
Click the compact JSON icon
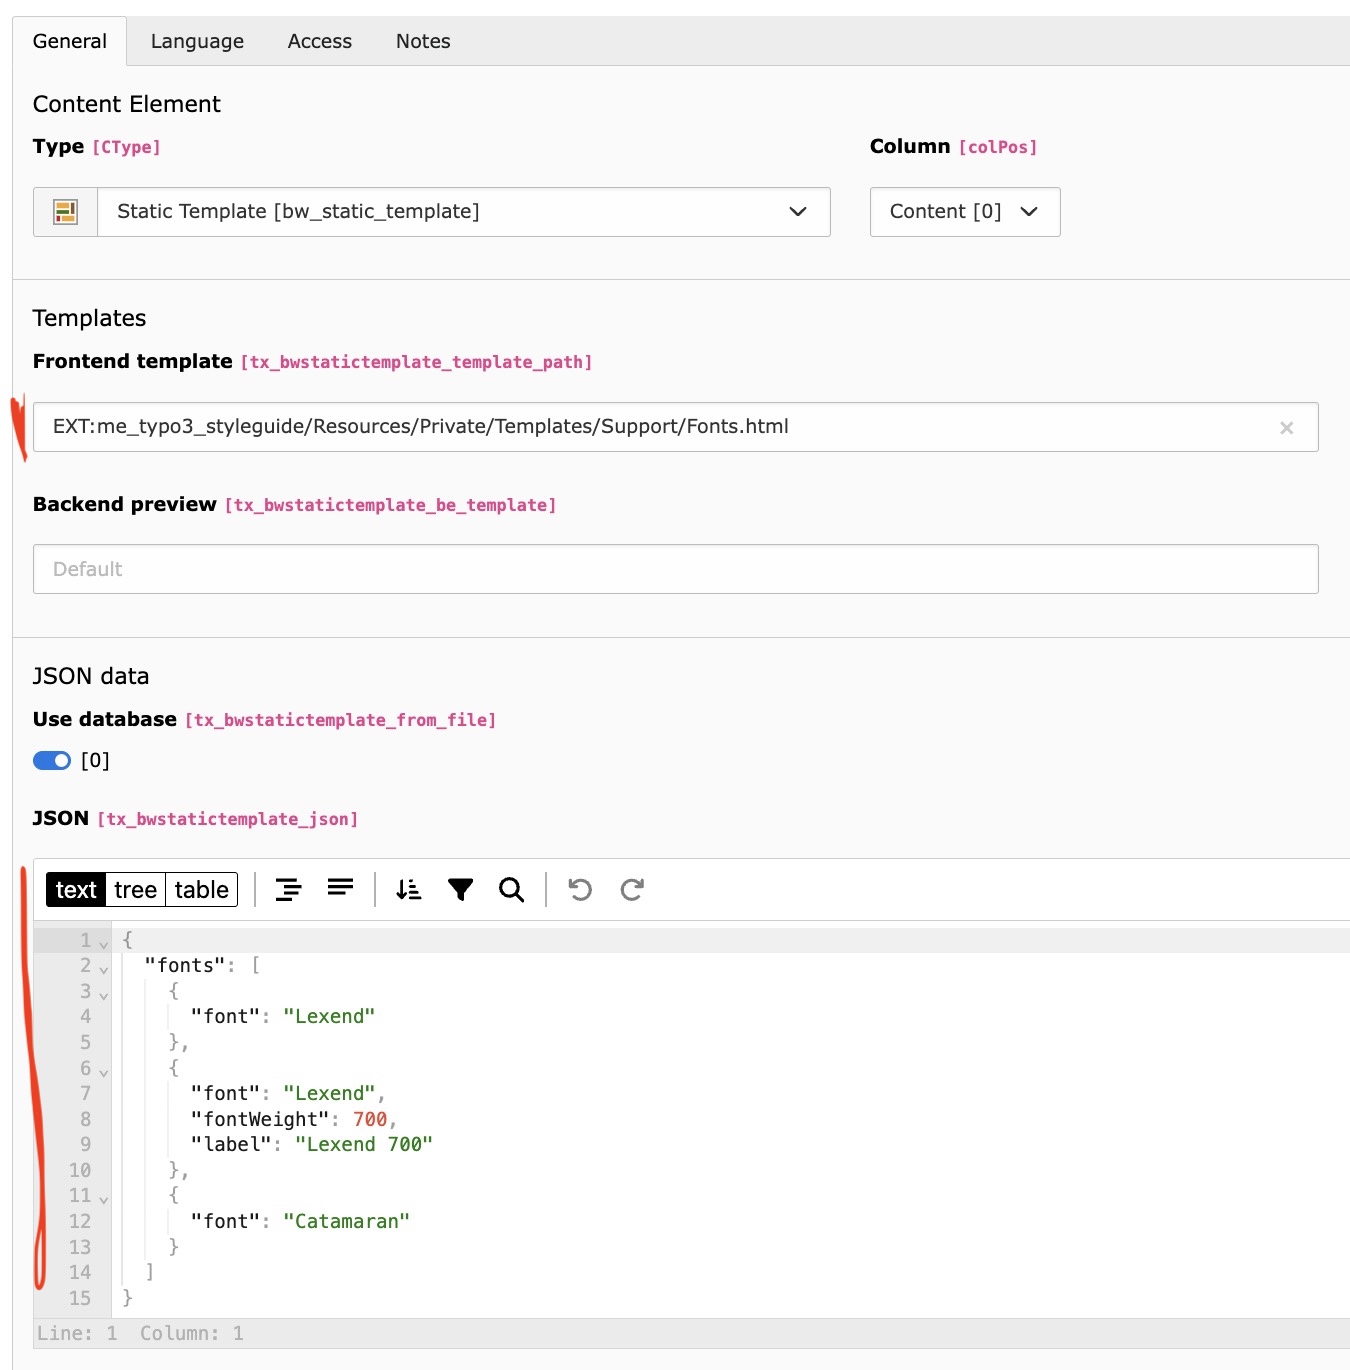340,889
